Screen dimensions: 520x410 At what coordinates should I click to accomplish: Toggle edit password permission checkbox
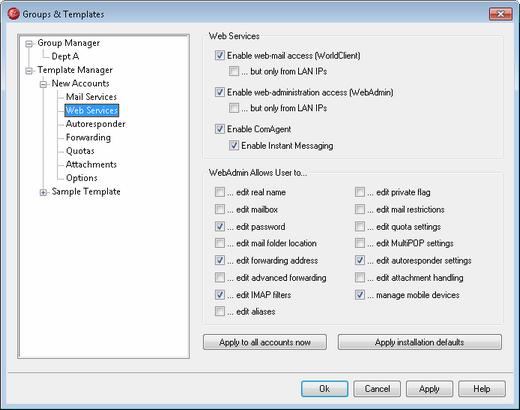tap(220, 227)
